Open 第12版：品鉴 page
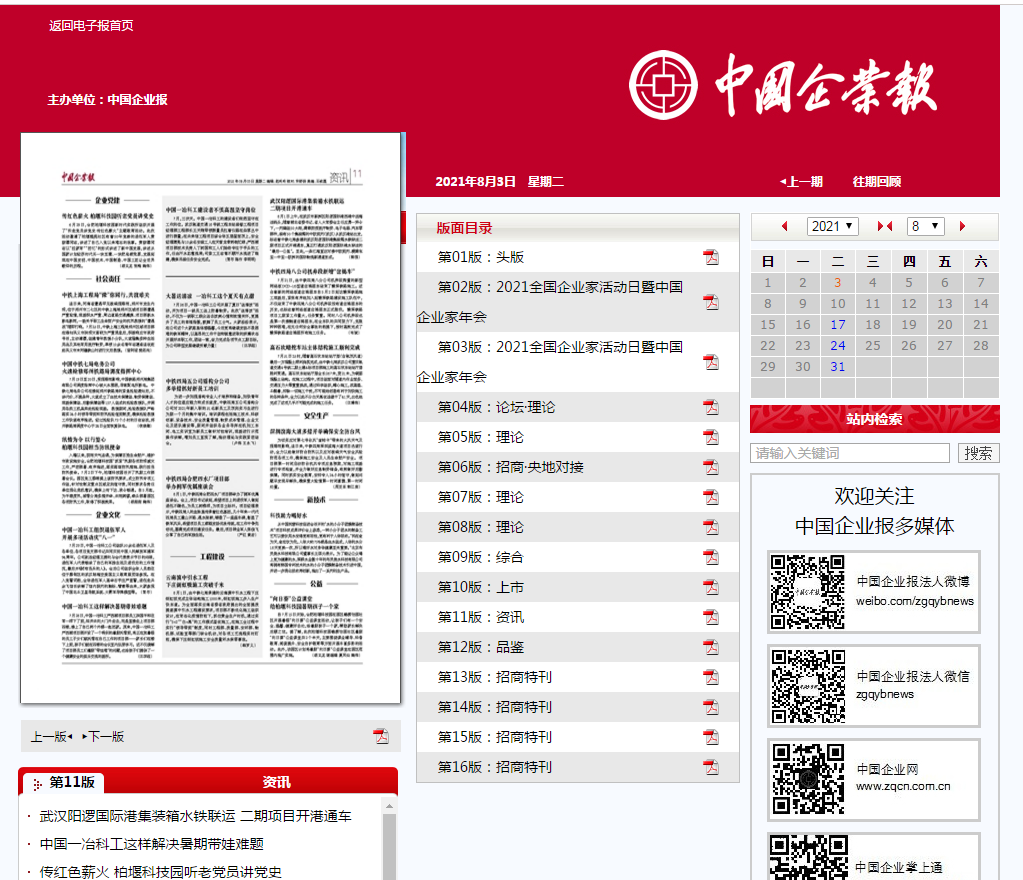1023x880 pixels. point(481,647)
